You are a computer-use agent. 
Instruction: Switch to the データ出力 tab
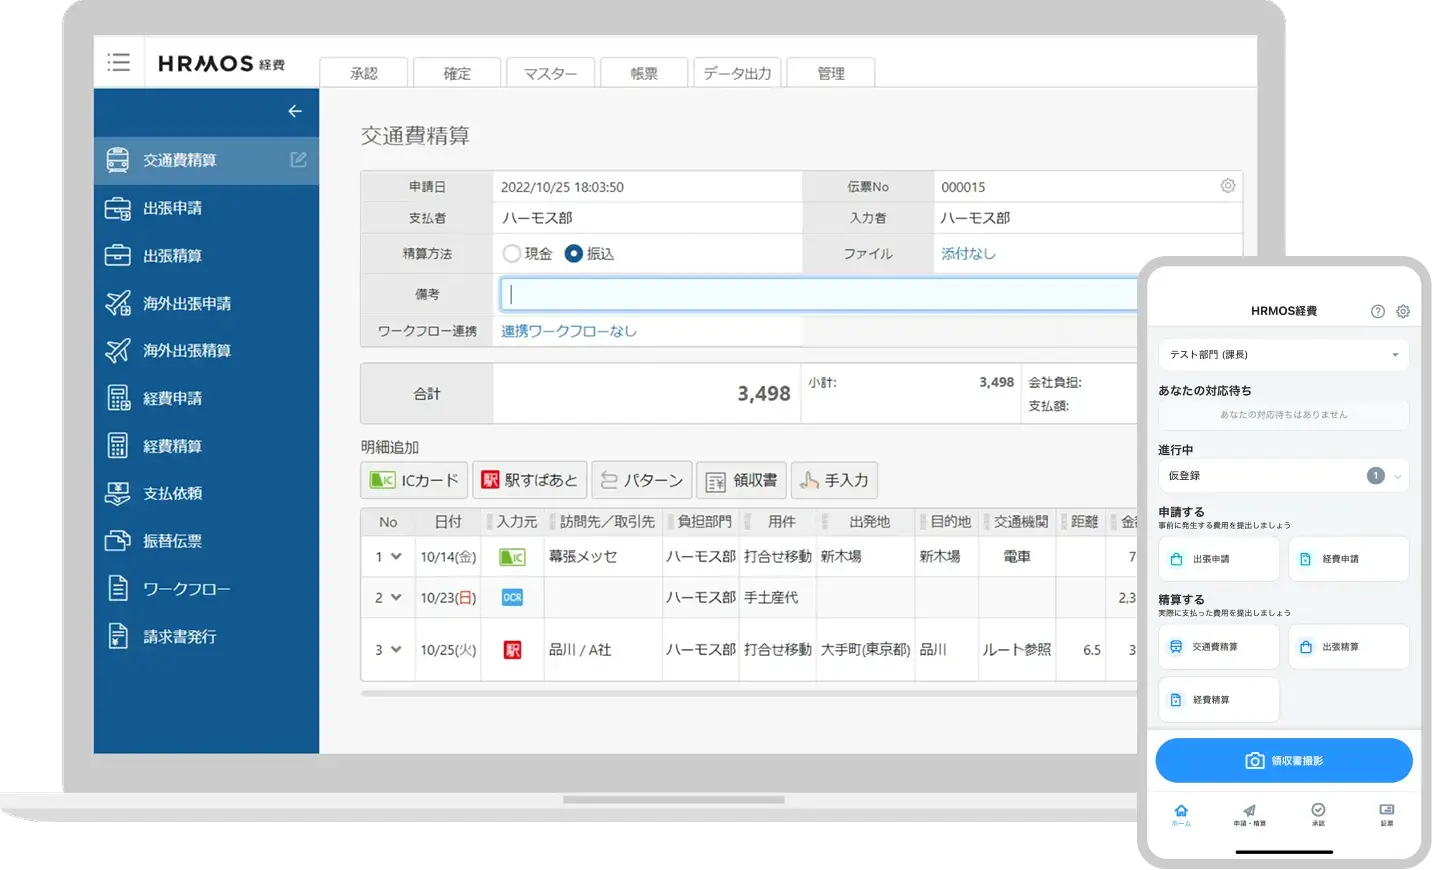[x=737, y=73]
